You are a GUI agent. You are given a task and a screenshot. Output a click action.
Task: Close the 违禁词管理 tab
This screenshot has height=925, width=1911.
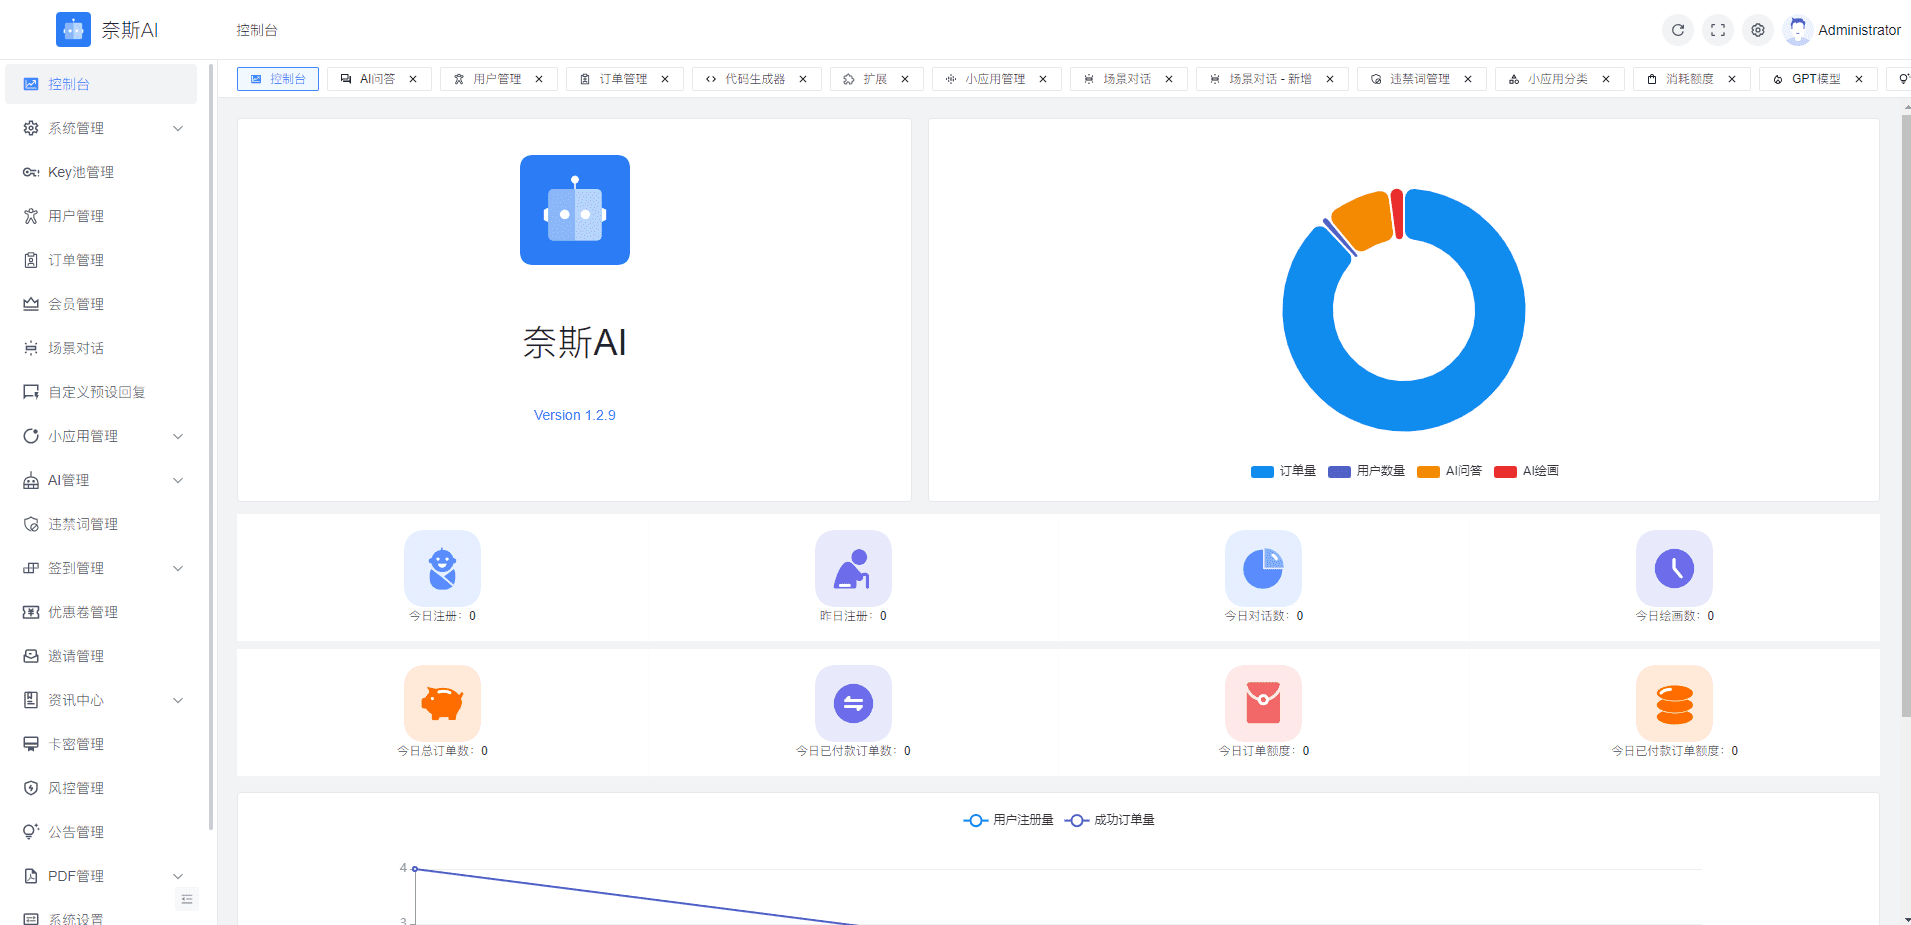pyautogui.click(x=1468, y=79)
